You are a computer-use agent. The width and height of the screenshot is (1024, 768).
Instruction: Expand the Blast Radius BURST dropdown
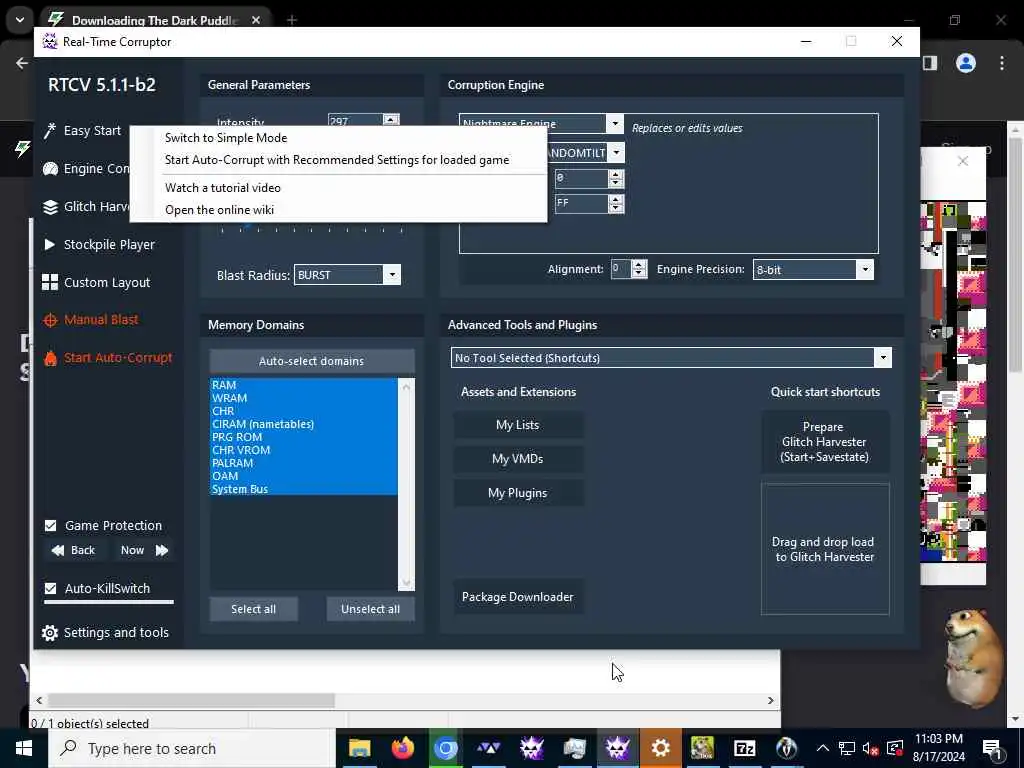coord(392,275)
